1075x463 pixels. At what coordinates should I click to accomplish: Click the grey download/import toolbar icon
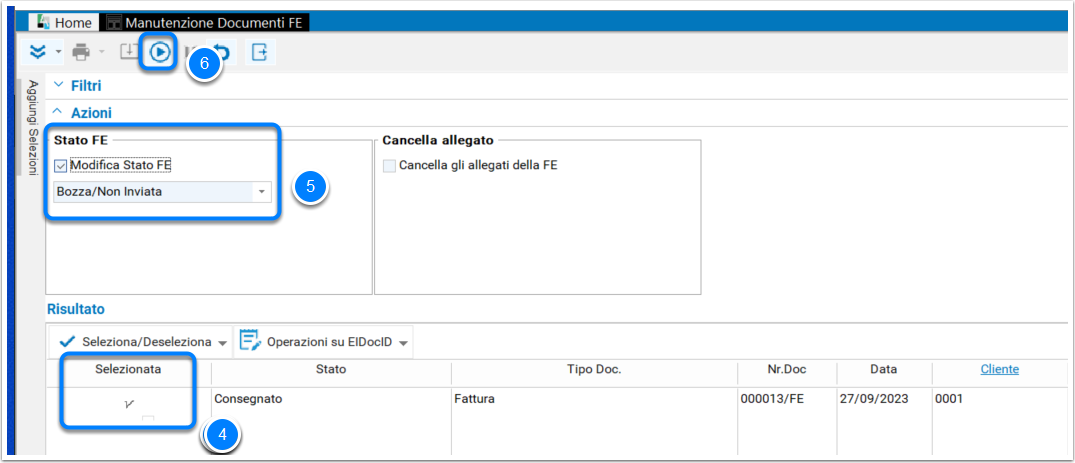click(129, 51)
